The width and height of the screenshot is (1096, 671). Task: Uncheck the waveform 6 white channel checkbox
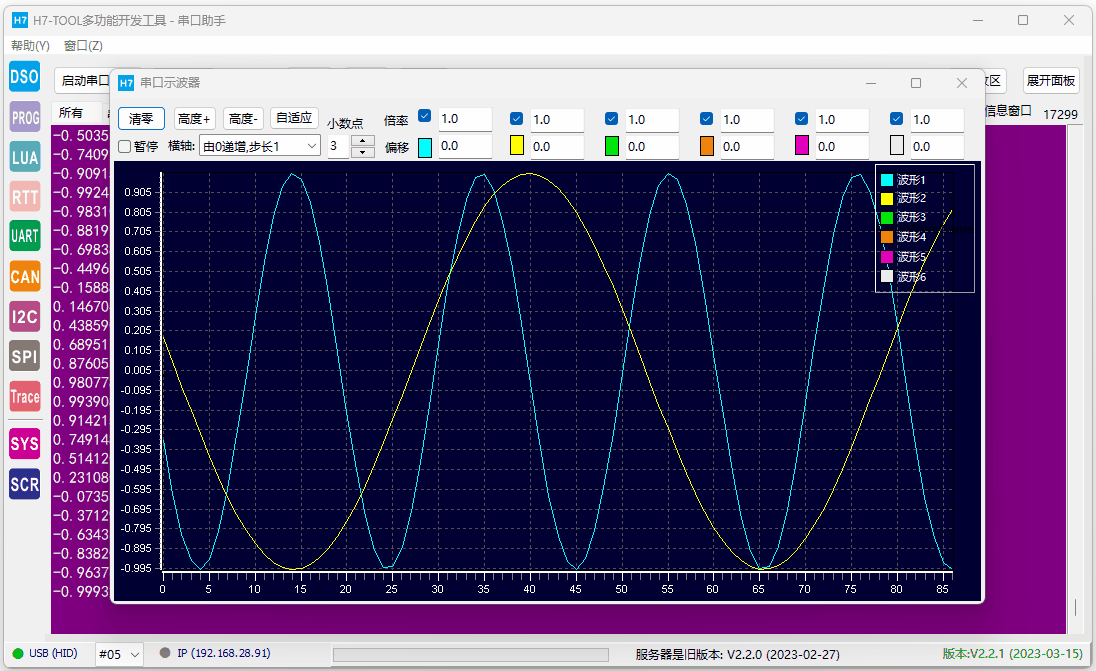897,119
